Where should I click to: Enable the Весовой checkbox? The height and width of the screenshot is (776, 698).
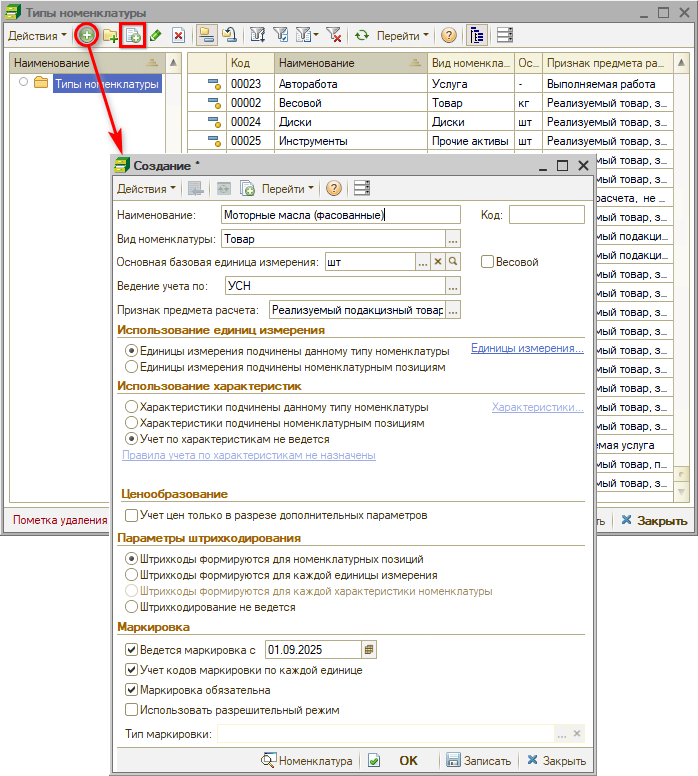coord(487,262)
